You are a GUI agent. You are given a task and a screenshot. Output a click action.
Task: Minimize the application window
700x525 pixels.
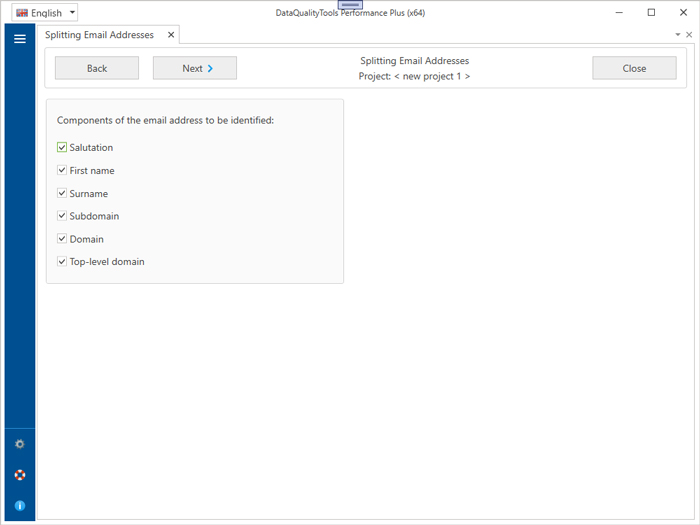tap(619, 12)
